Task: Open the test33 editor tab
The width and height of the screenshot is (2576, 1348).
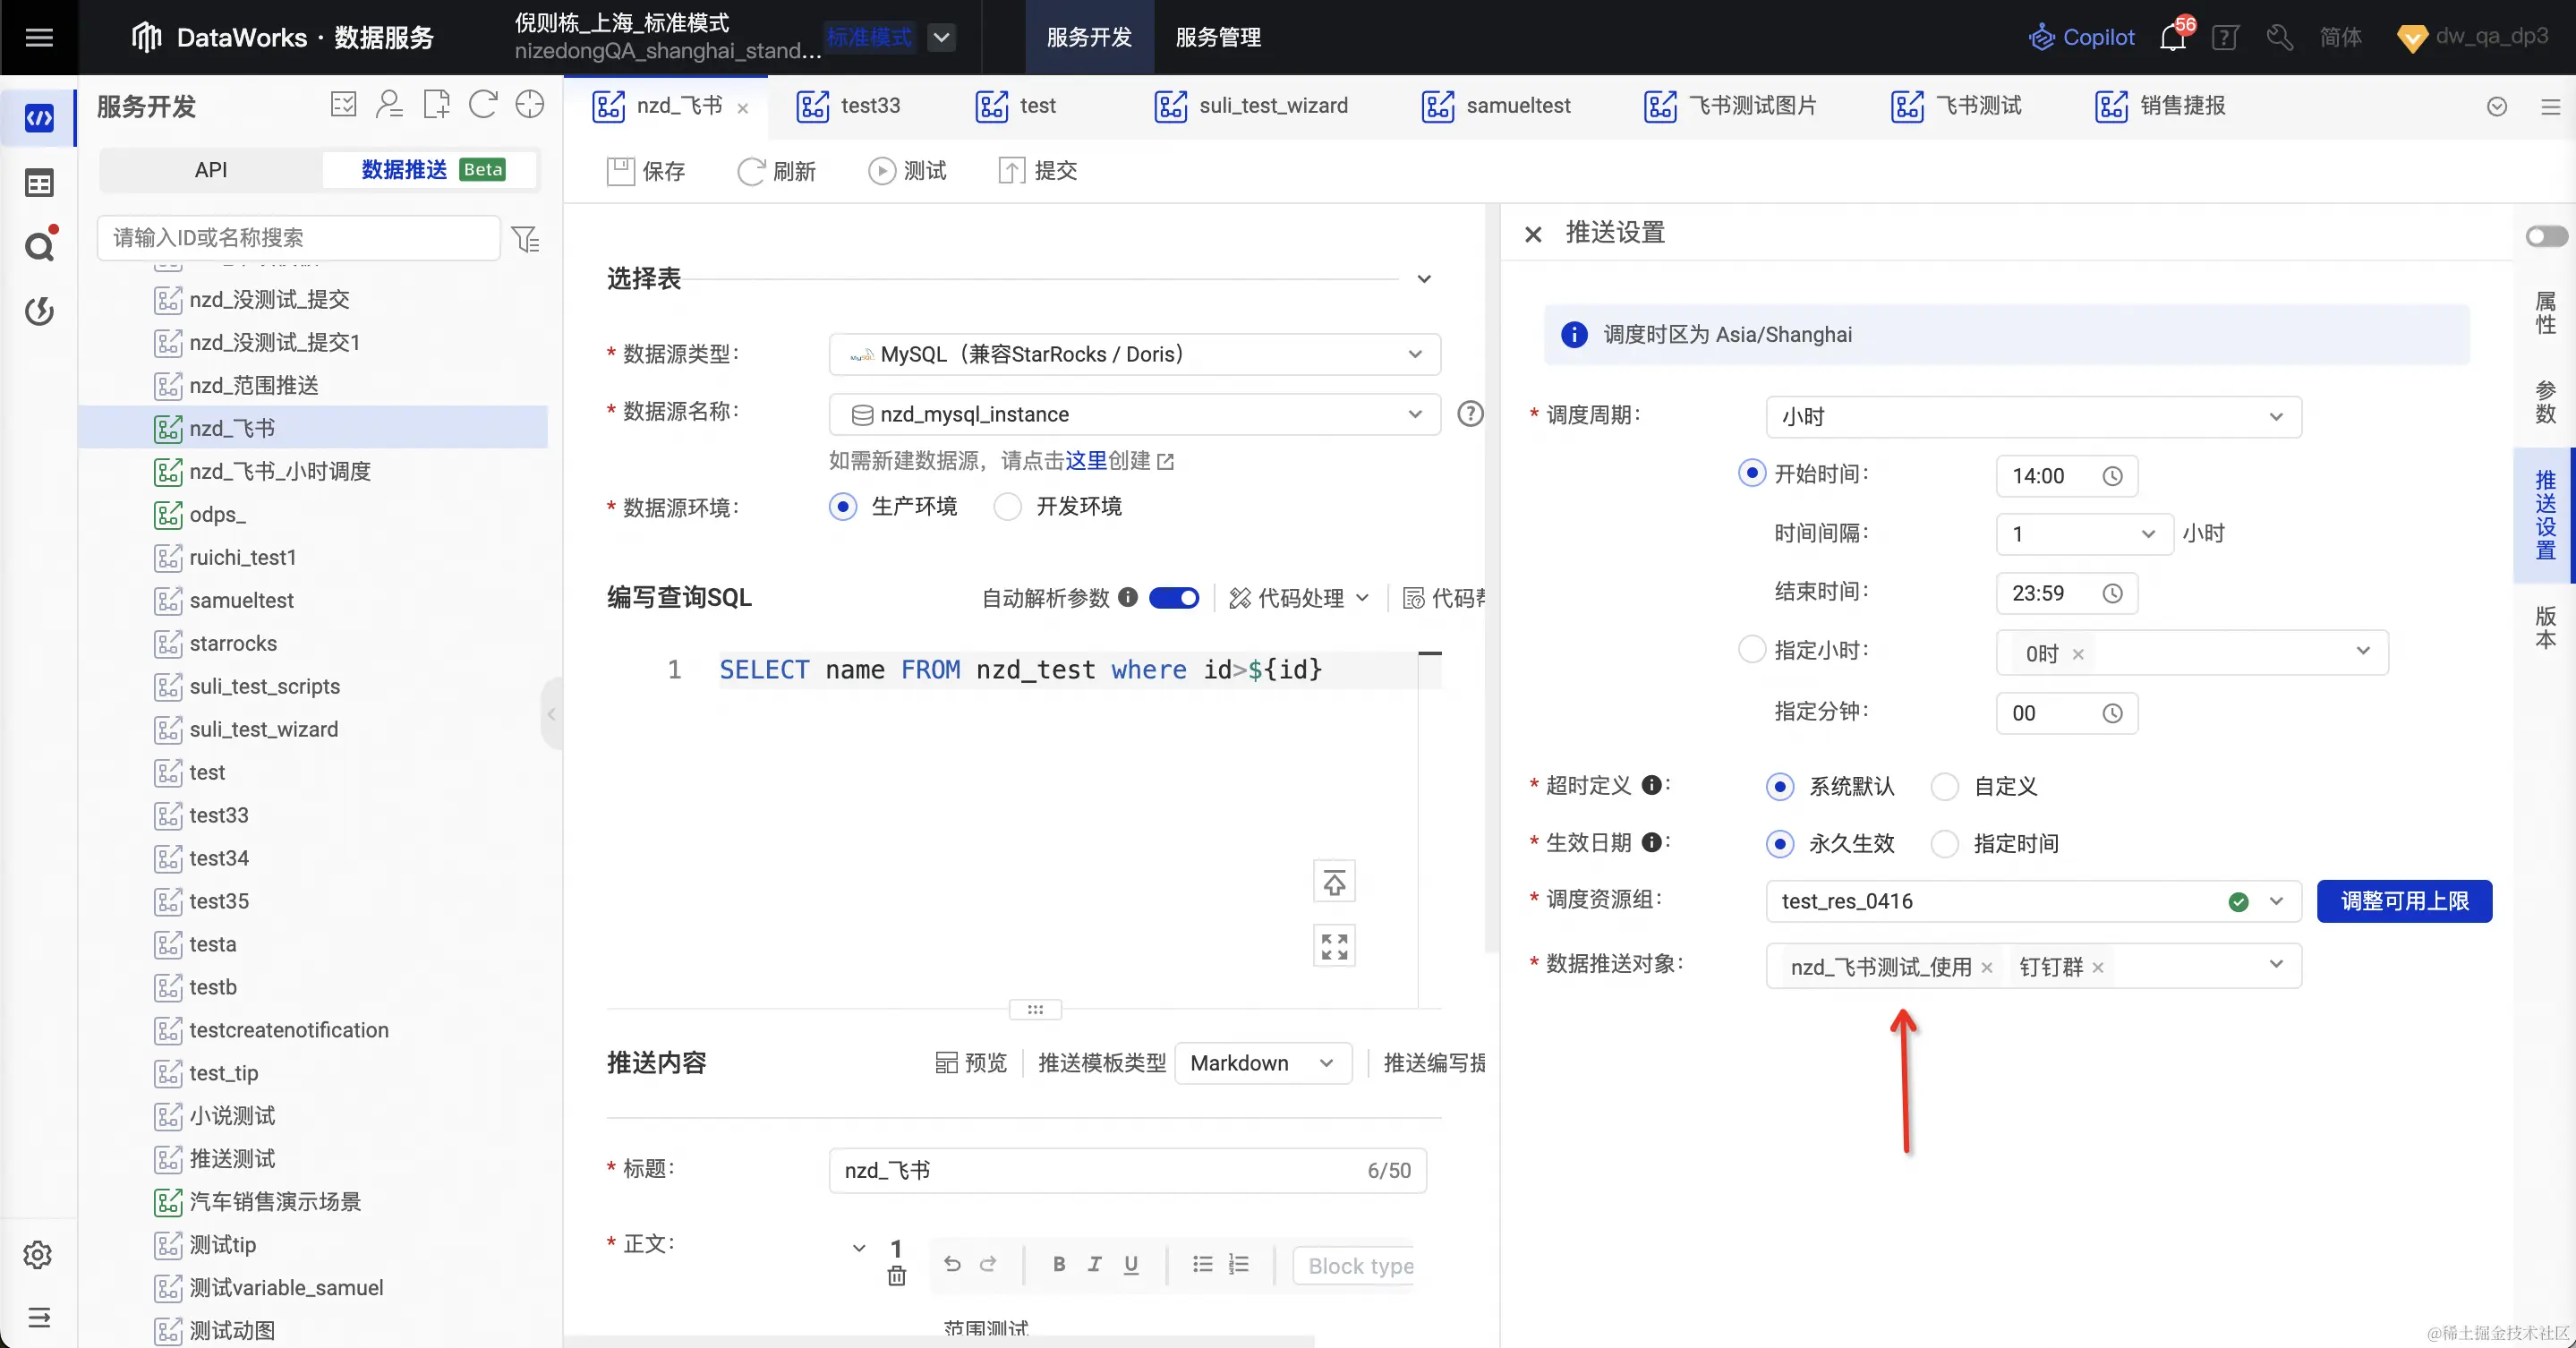Action: tap(869, 106)
